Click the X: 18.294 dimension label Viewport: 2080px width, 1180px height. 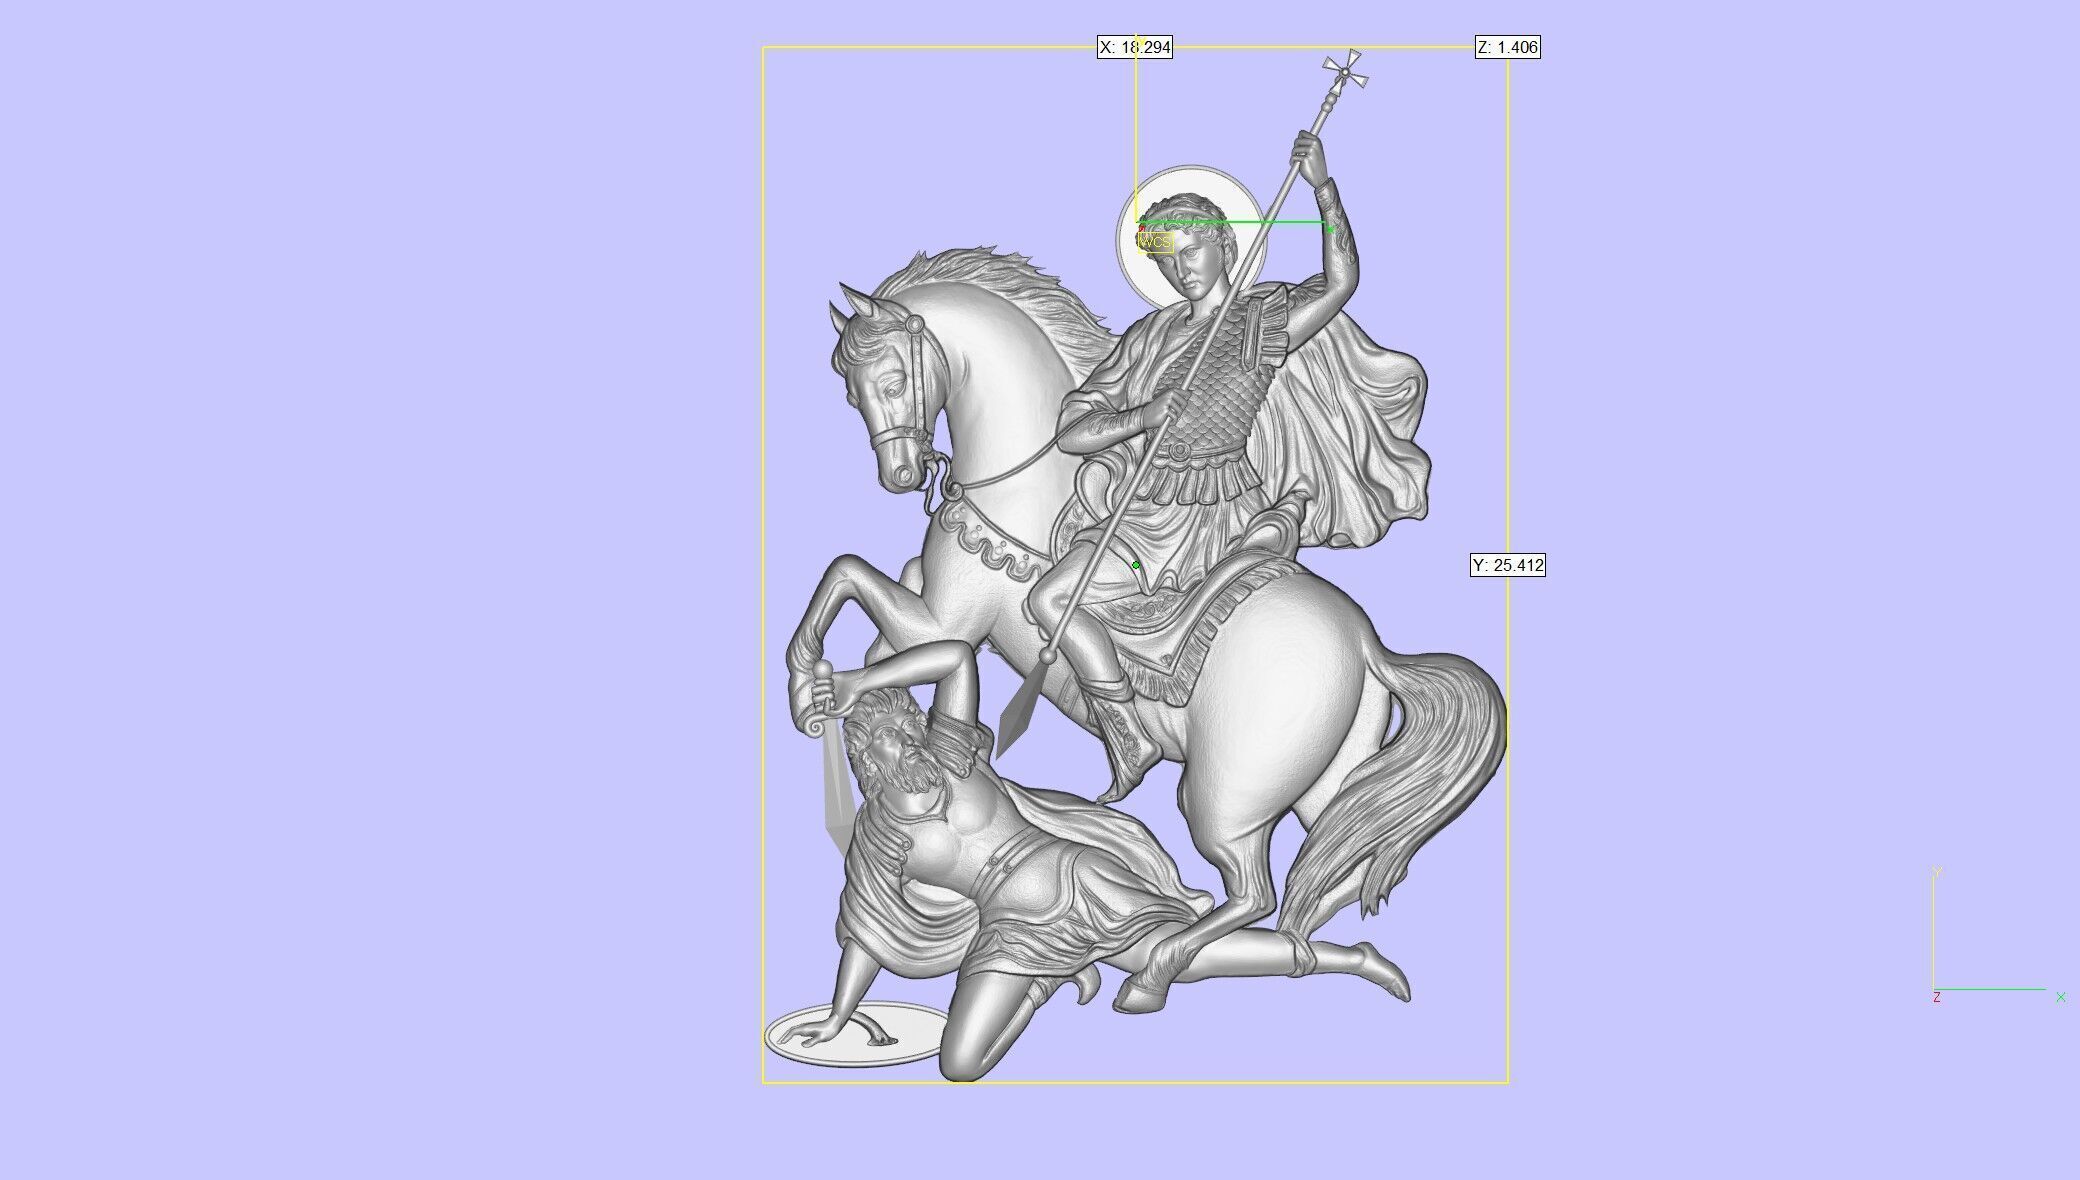[1135, 47]
